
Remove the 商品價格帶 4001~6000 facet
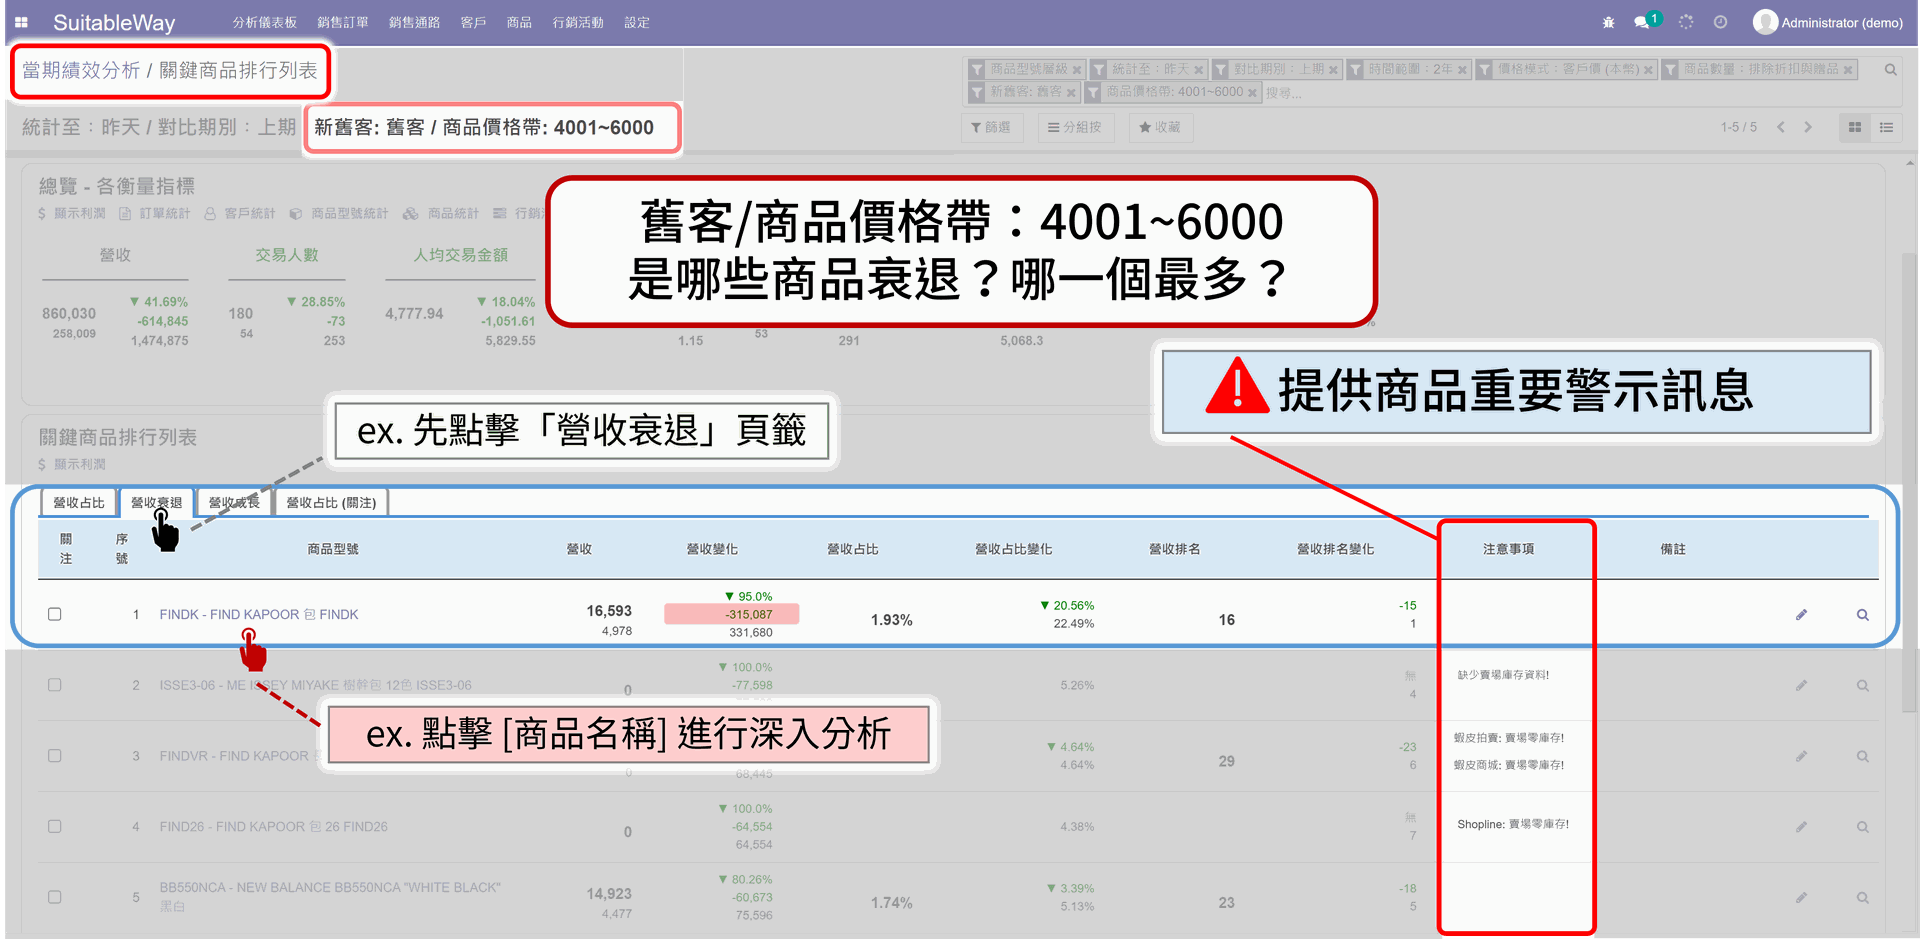tap(1252, 93)
